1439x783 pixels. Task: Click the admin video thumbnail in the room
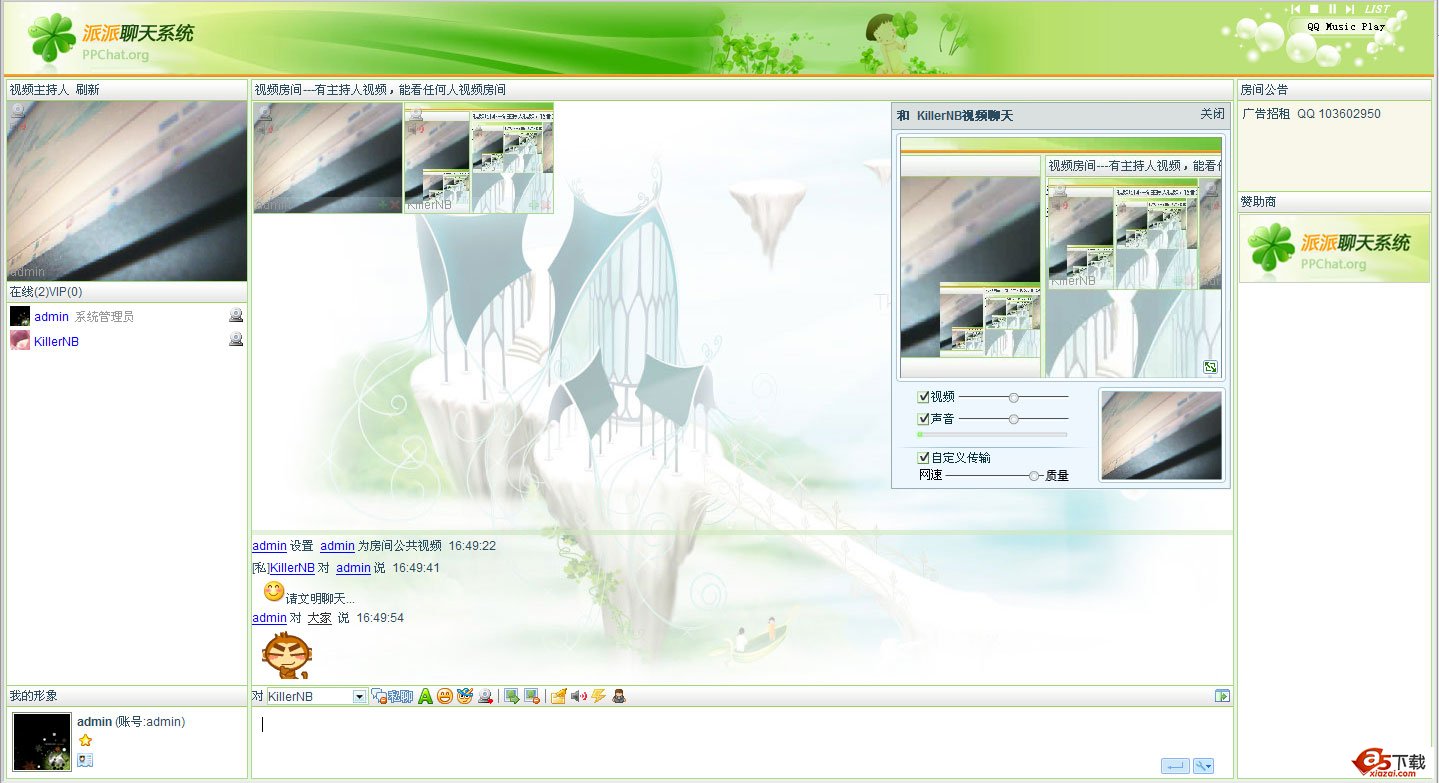(x=327, y=158)
